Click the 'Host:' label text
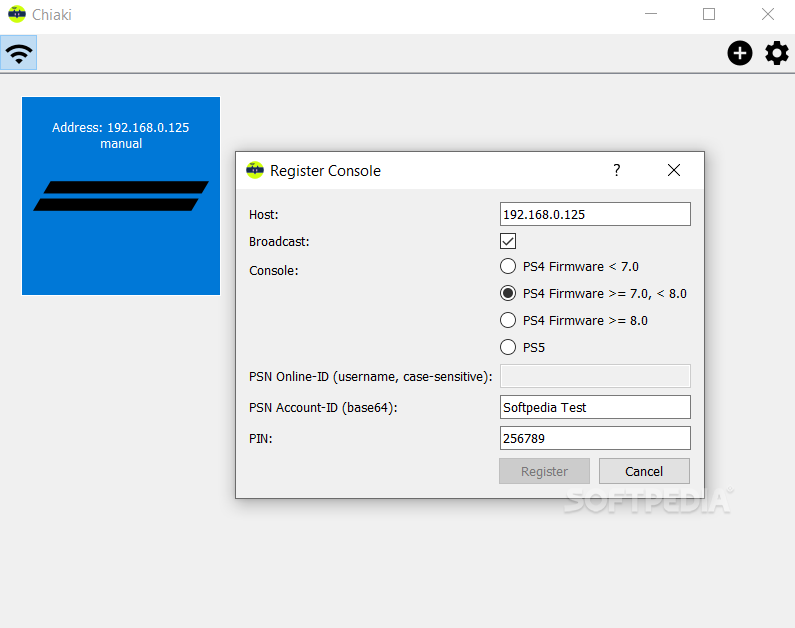This screenshot has width=795, height=628. click(264, 215)
